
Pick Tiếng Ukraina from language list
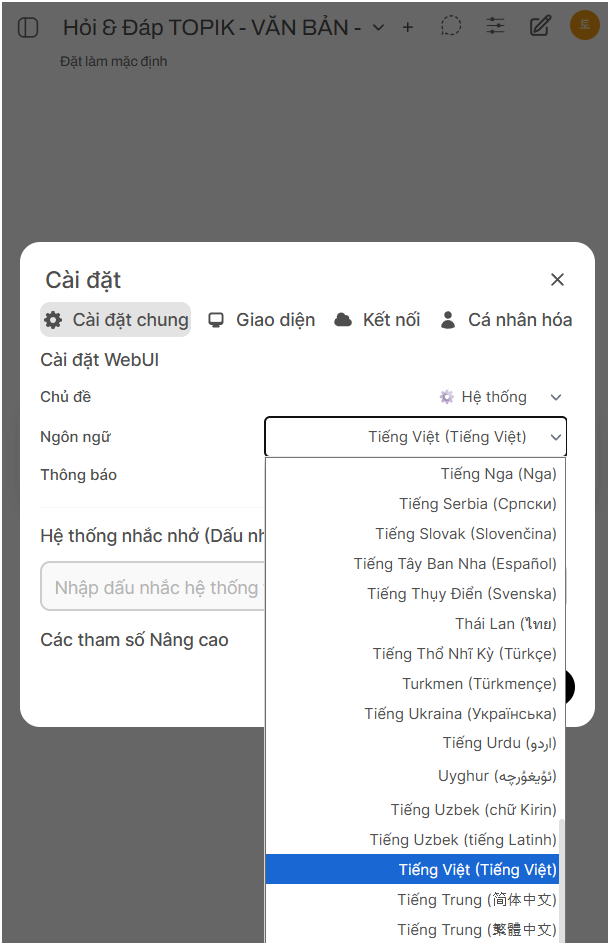point(460,714)
